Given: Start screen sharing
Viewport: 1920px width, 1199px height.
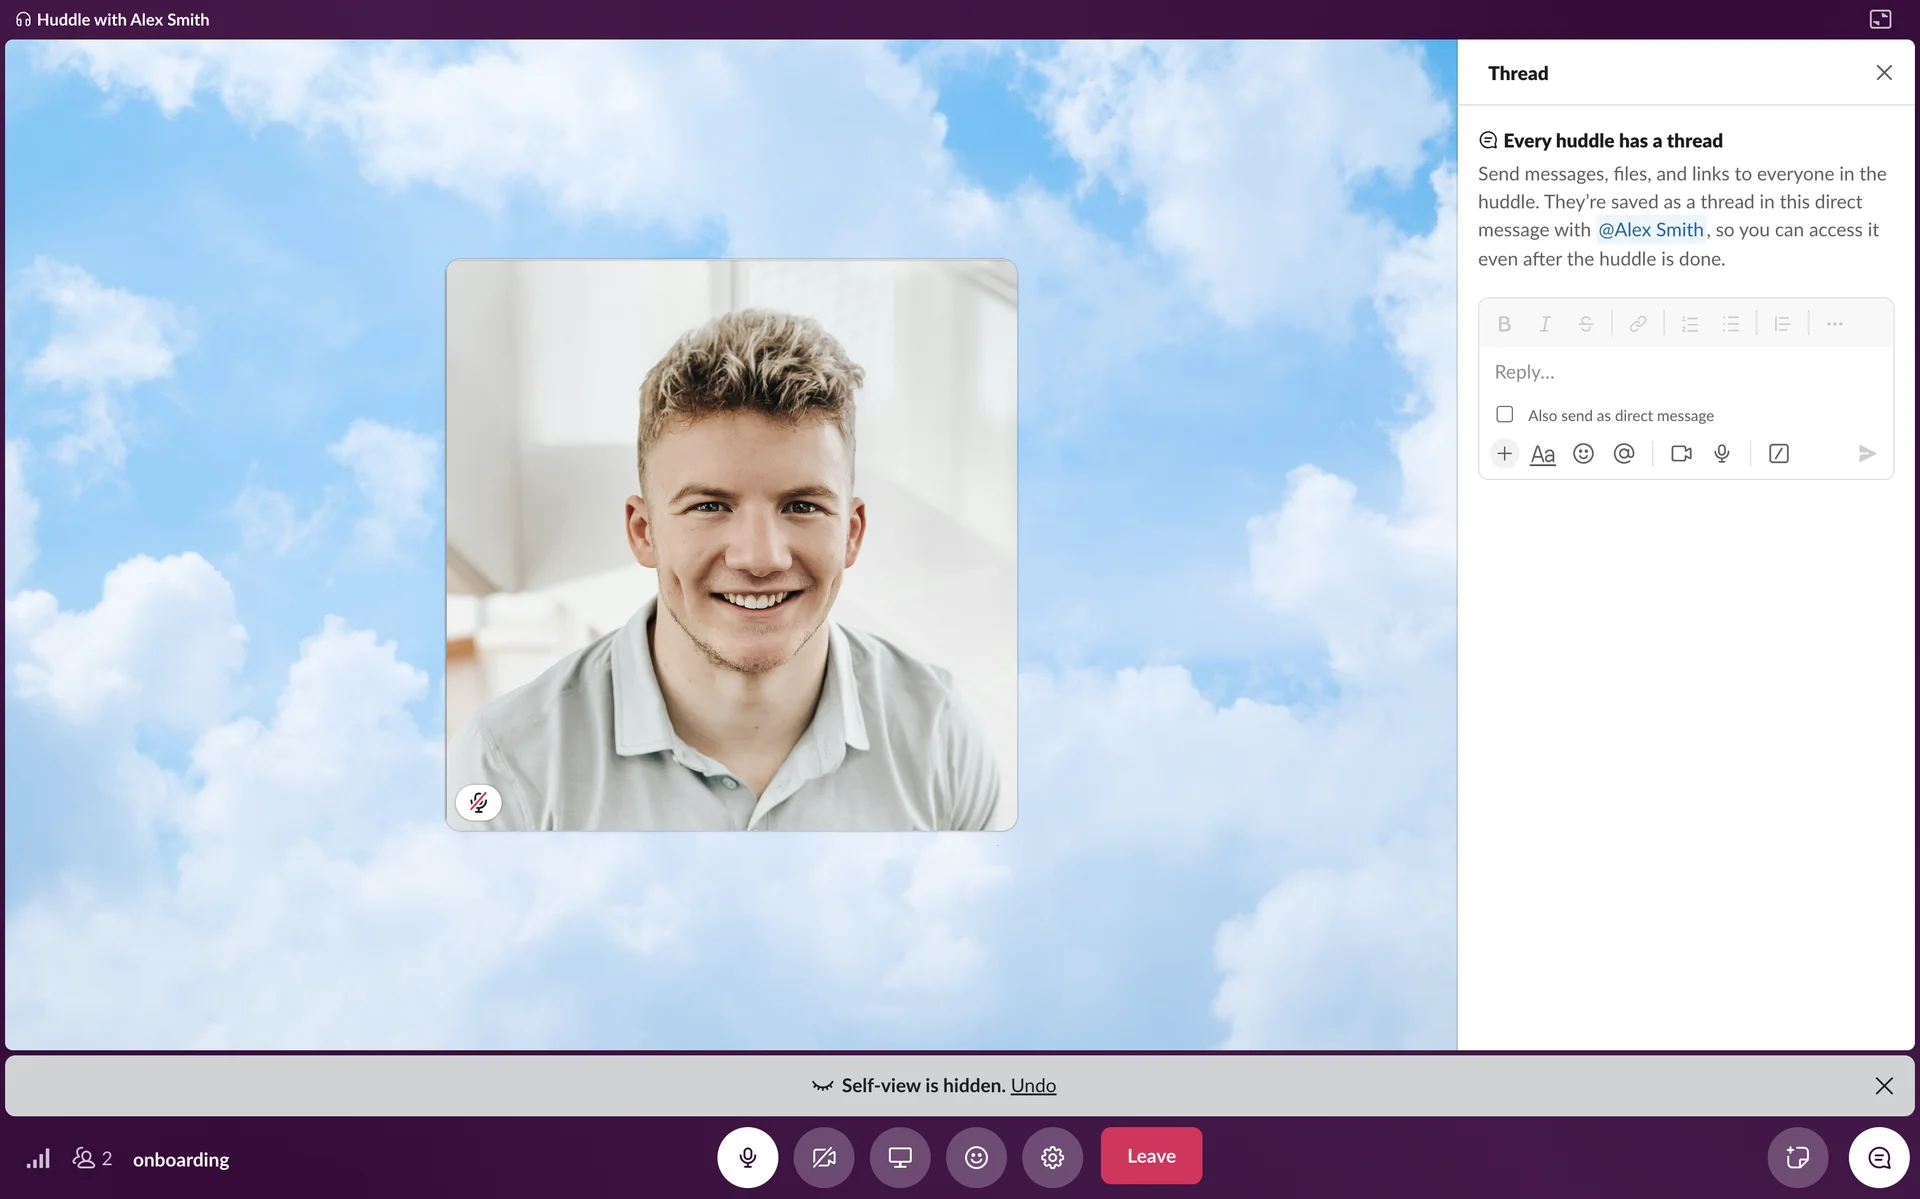Looking at the screenshot, I should [900, 1157].
